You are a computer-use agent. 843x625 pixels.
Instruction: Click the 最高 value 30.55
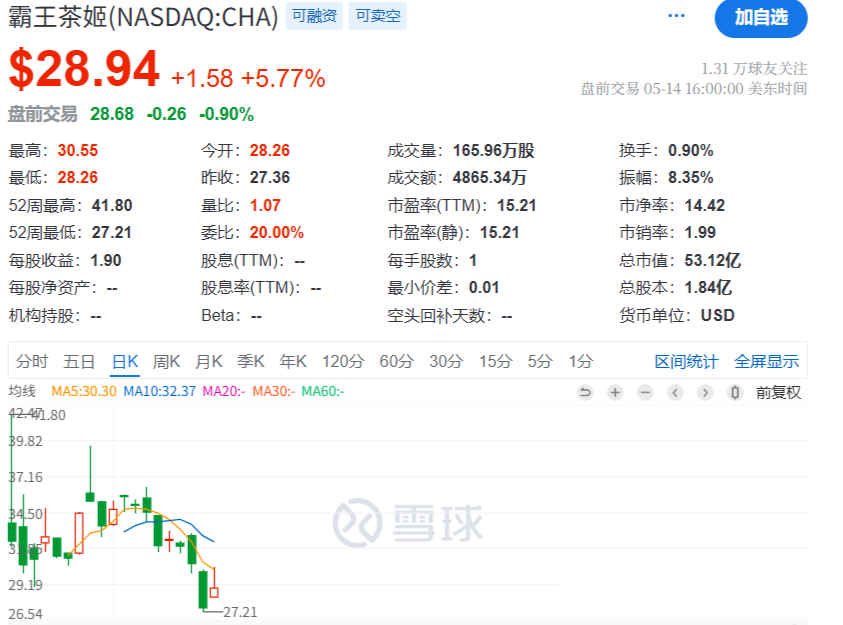[x=78, y=150]
